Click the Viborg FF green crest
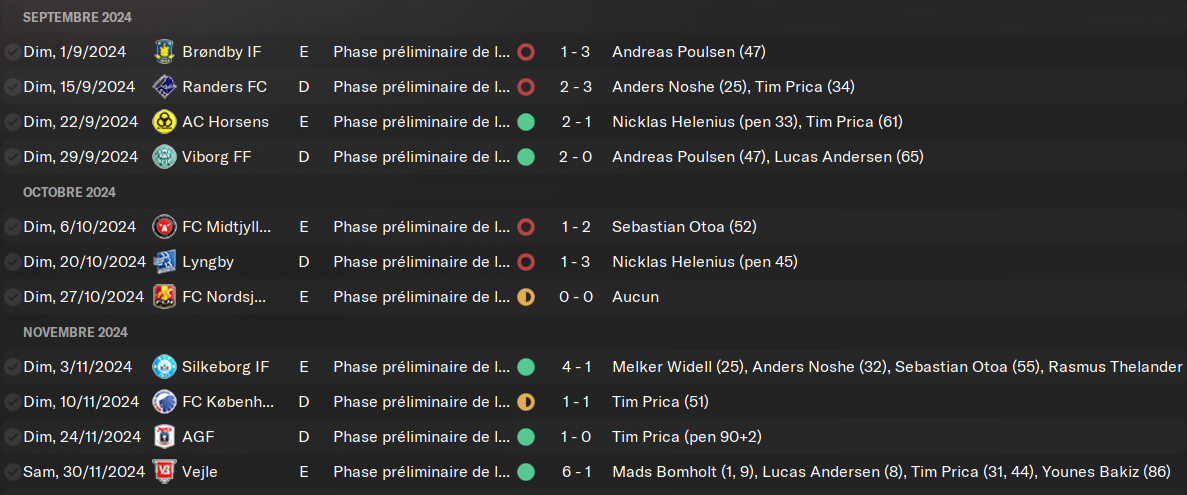 tap(164, 157)
